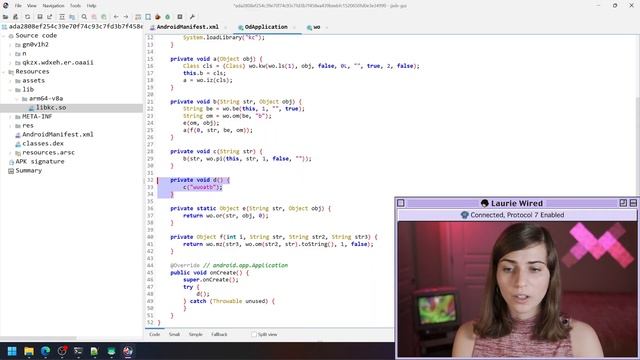
Task: Select the APK signature tree item
Action: click(40, 162)
